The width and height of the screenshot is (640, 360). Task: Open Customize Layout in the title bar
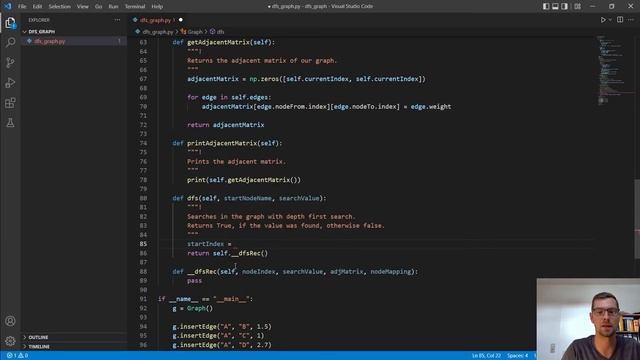pos(577,6)
